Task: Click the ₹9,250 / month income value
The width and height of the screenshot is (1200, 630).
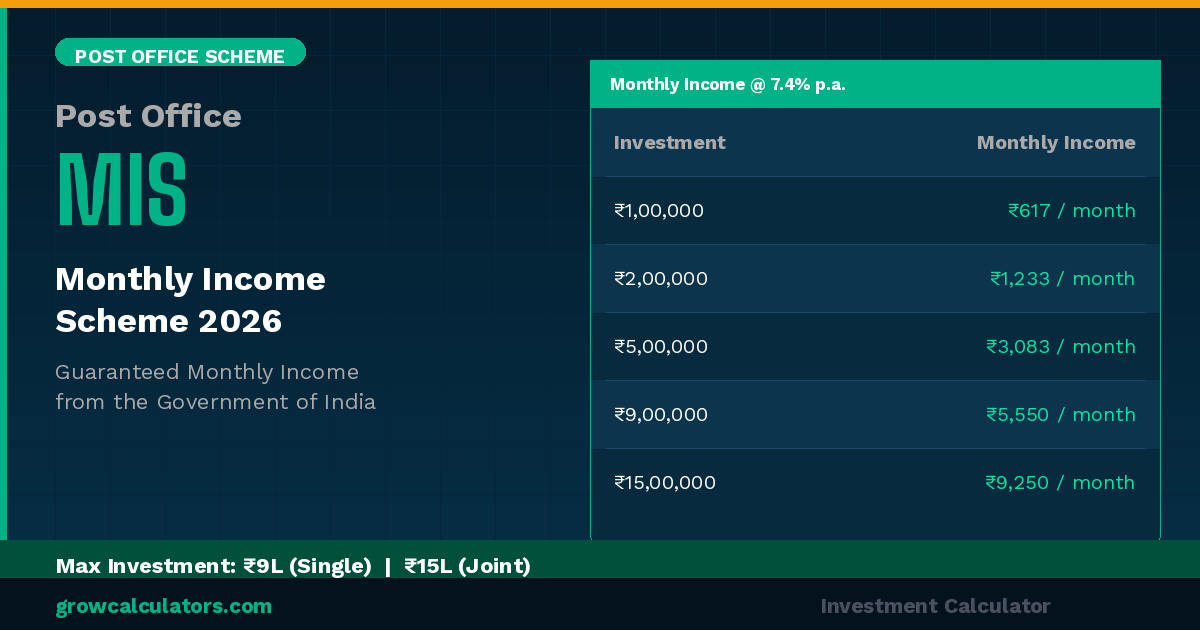Action: (1059, 483)
